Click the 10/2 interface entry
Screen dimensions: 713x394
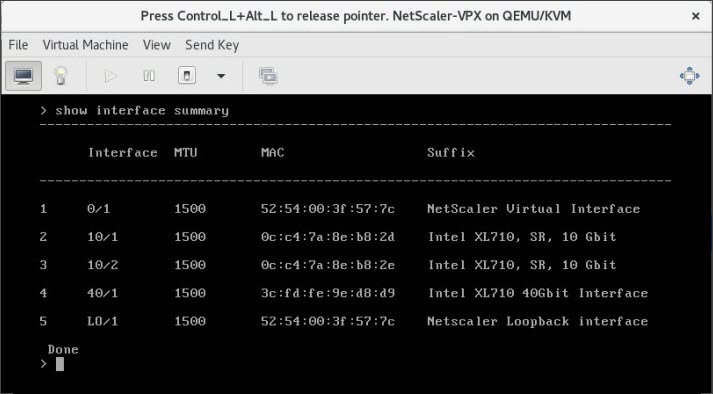tap(102, 265)
